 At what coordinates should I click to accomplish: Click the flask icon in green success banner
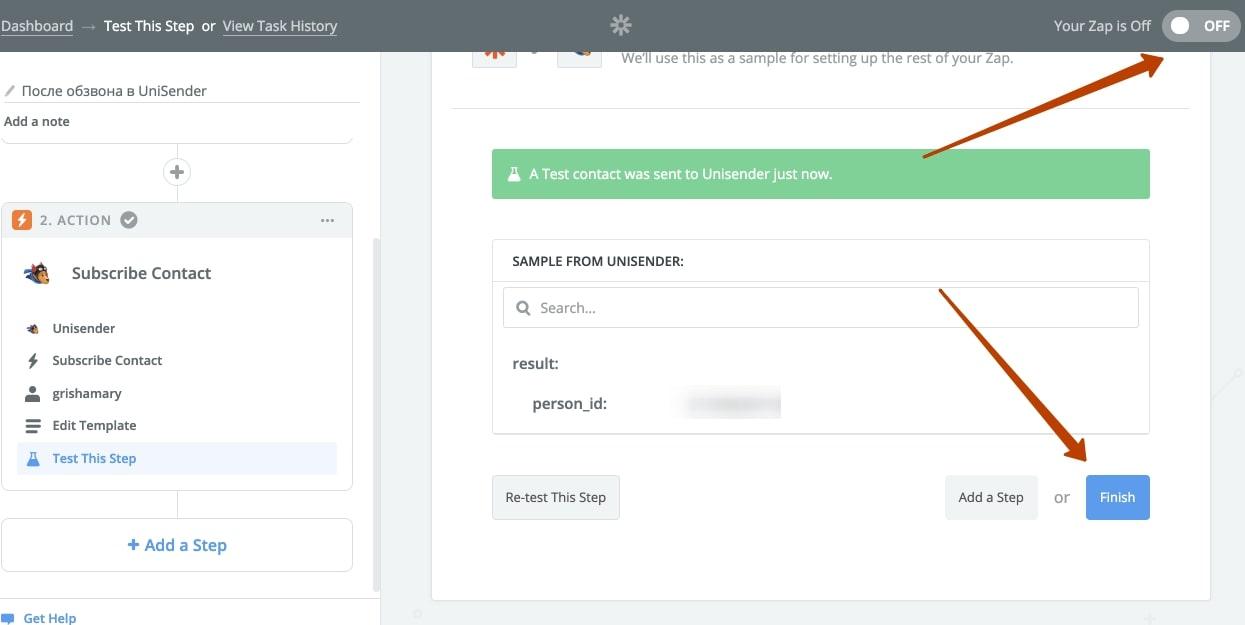[514, 174]
